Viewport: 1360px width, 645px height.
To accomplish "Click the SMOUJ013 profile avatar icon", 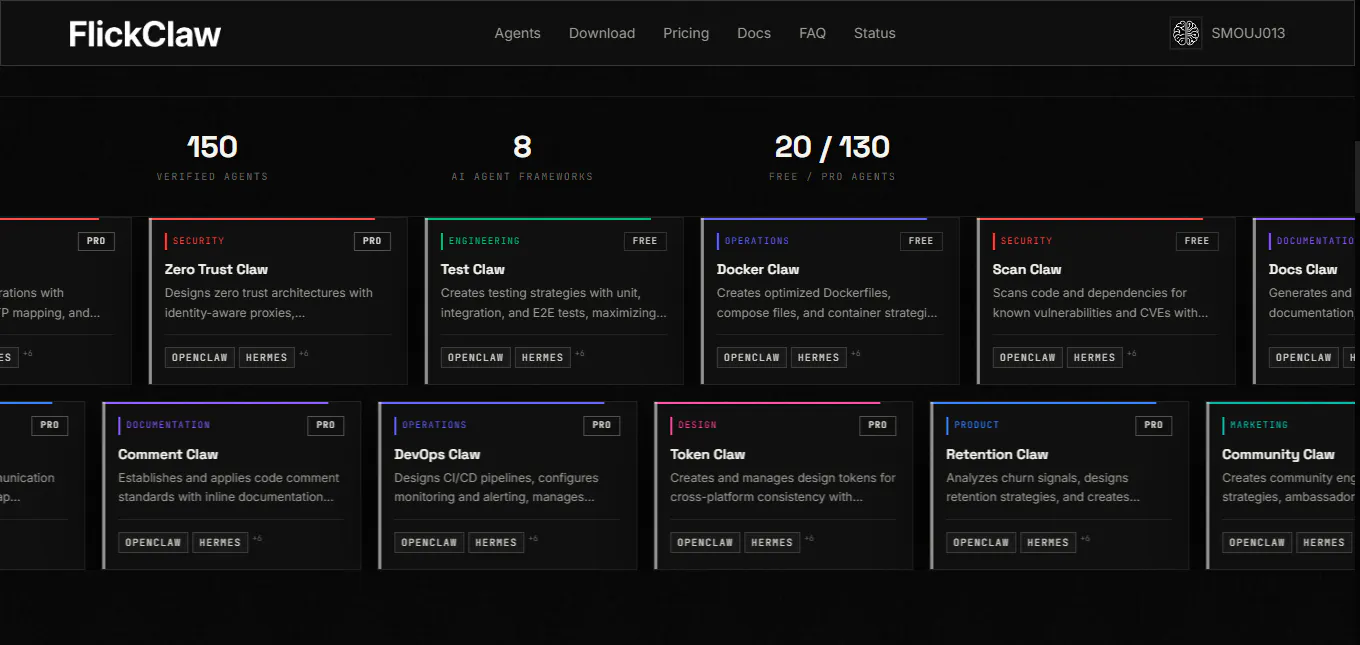I will click(1186, 33).
